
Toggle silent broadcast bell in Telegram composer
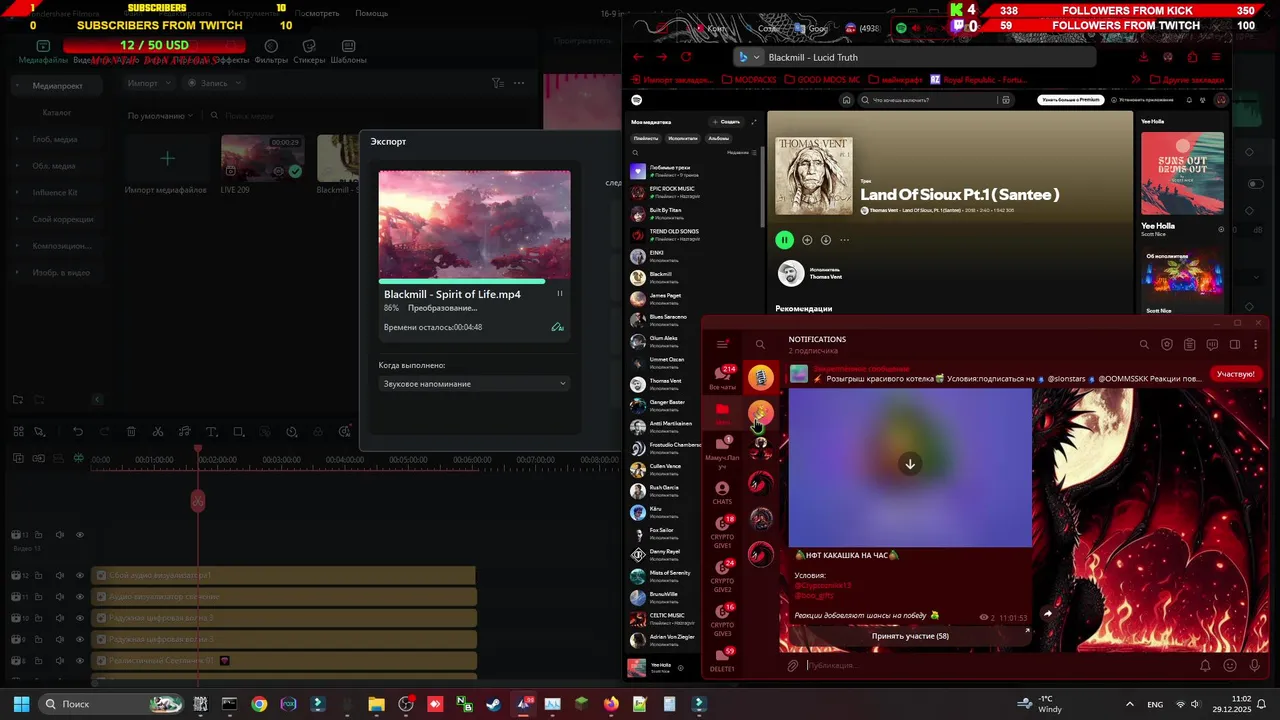1205,665
